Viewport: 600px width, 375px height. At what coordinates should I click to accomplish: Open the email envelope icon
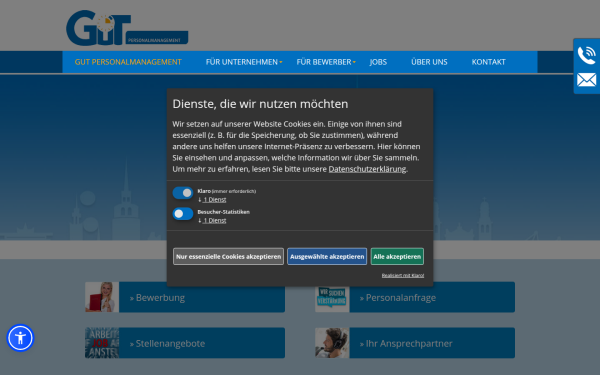point(587,80)
